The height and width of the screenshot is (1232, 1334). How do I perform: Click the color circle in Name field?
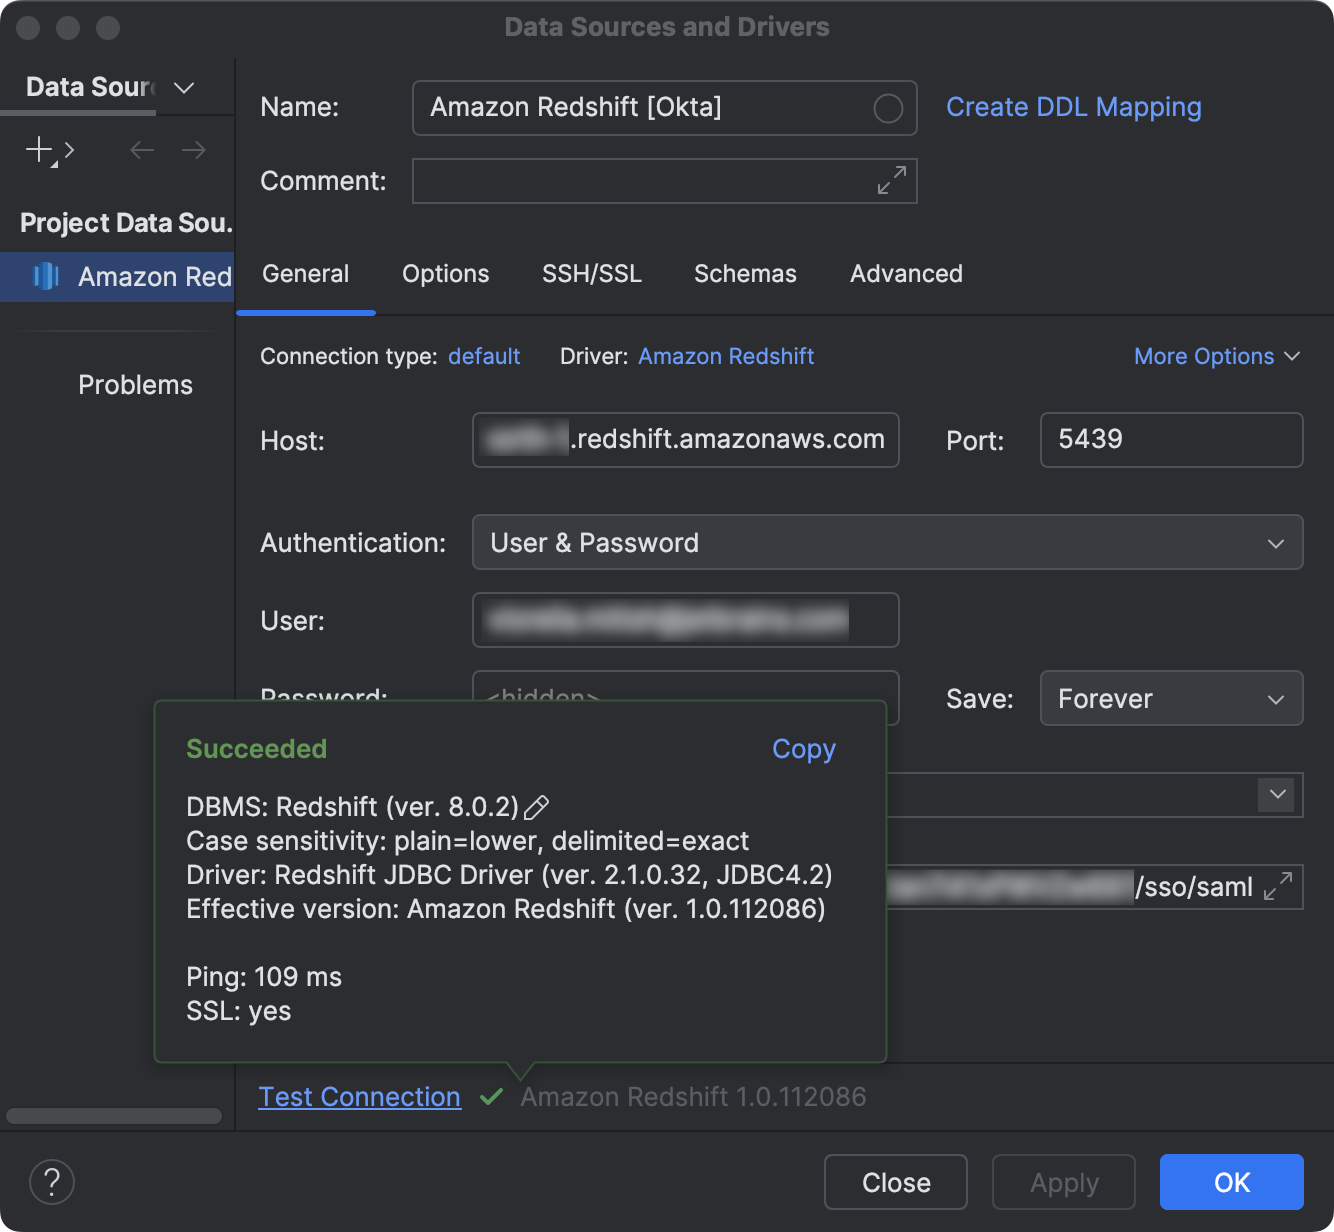888,108
